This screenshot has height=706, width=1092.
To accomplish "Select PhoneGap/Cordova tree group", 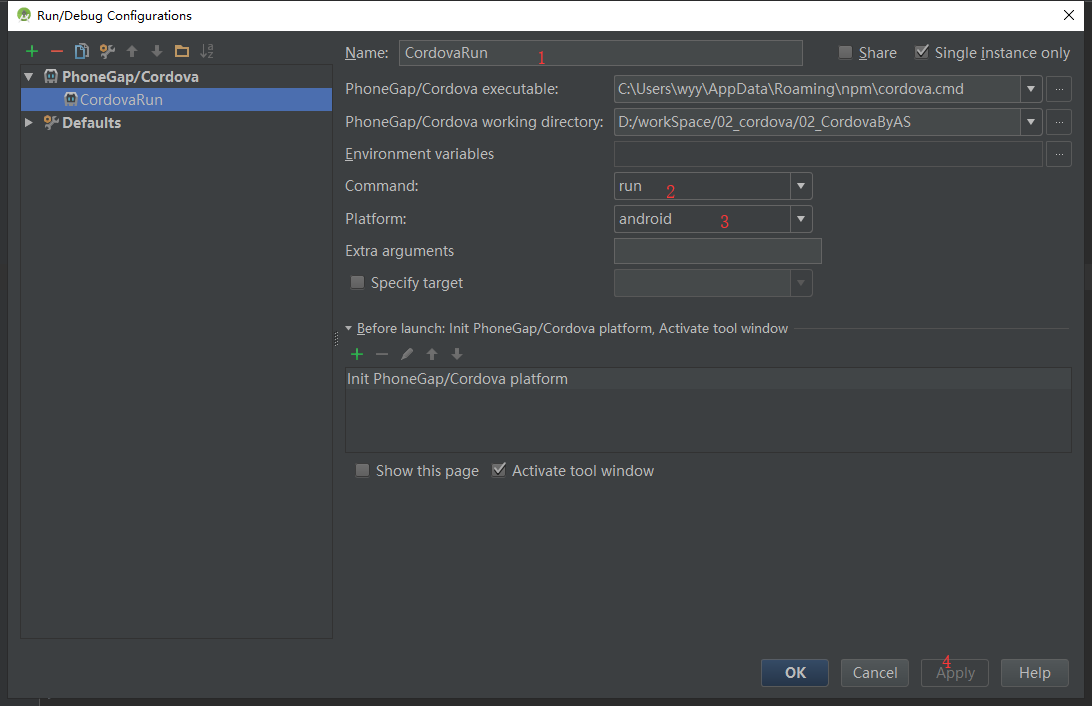I will pos(130,77).
